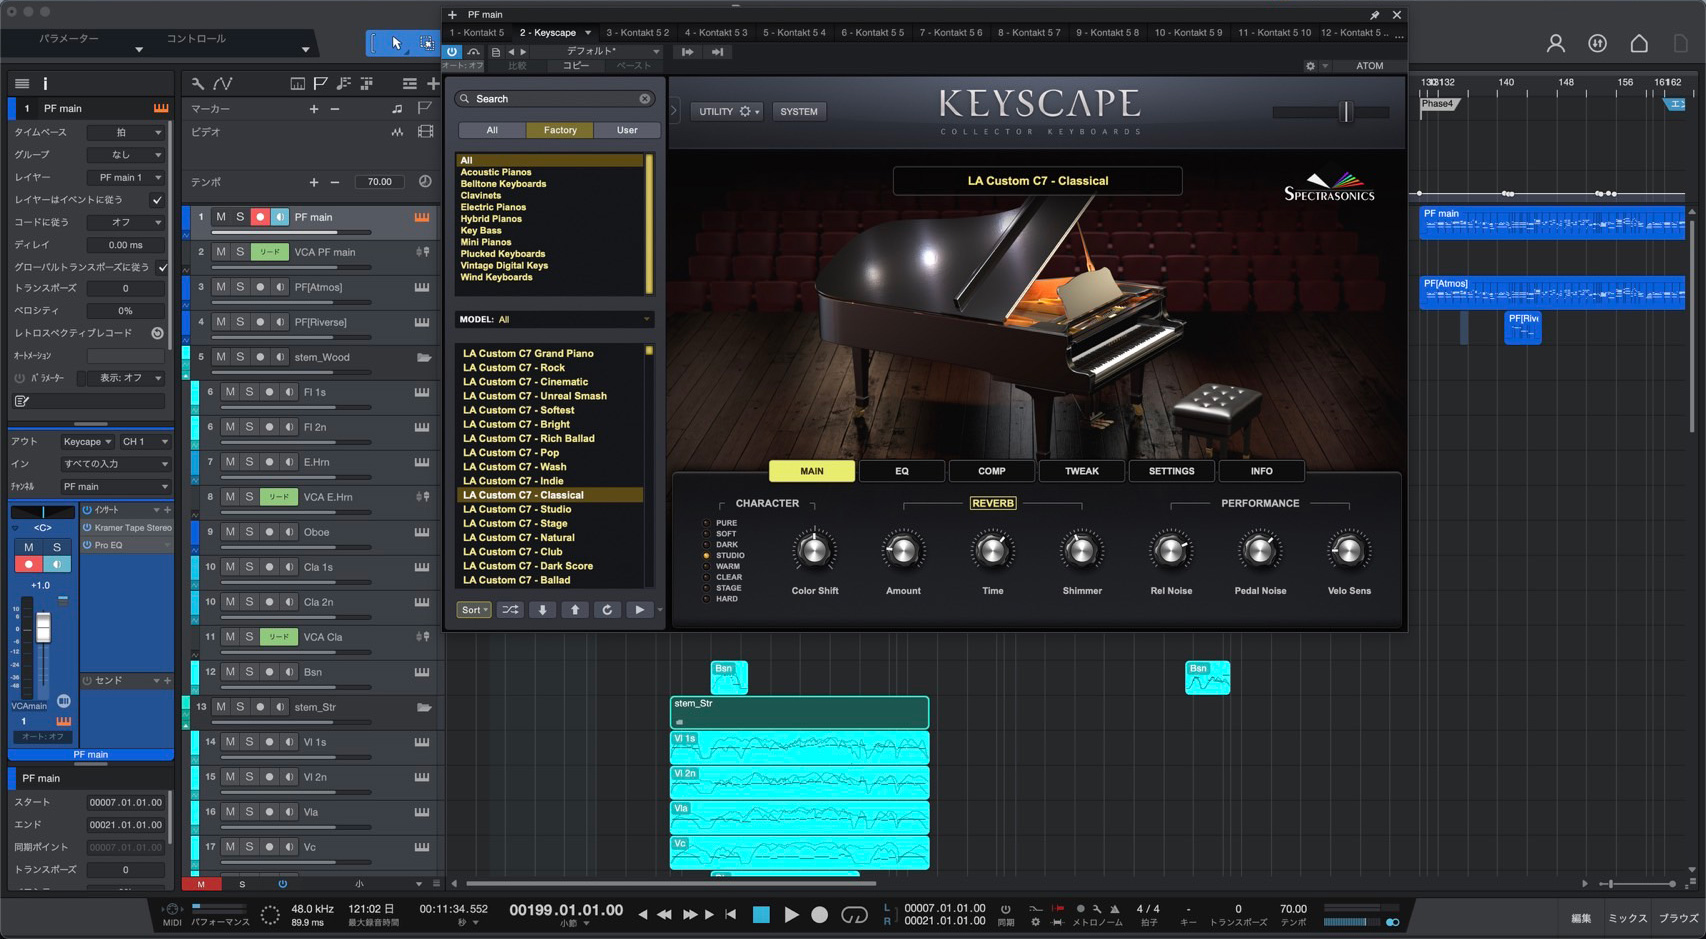
Task: Open the ミックス mix view
Action: coord(1627,918)
